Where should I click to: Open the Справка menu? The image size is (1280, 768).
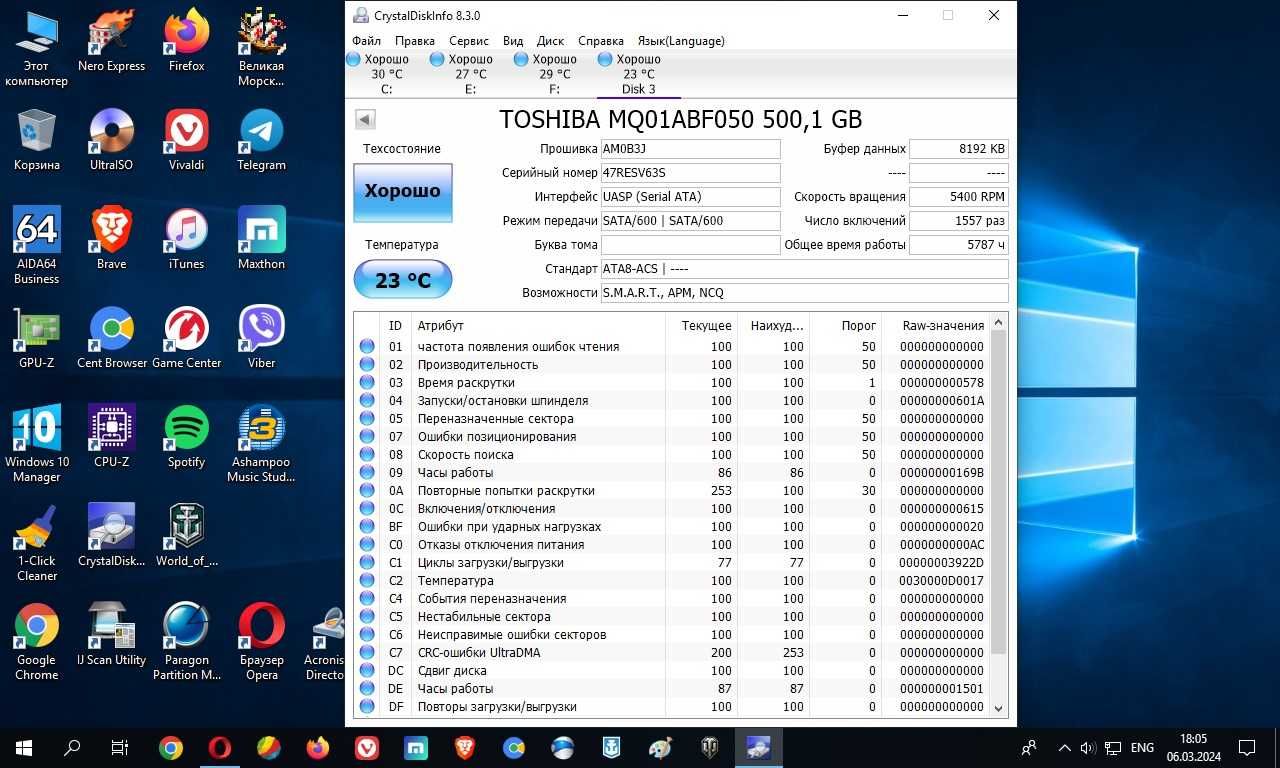point(601,41)
